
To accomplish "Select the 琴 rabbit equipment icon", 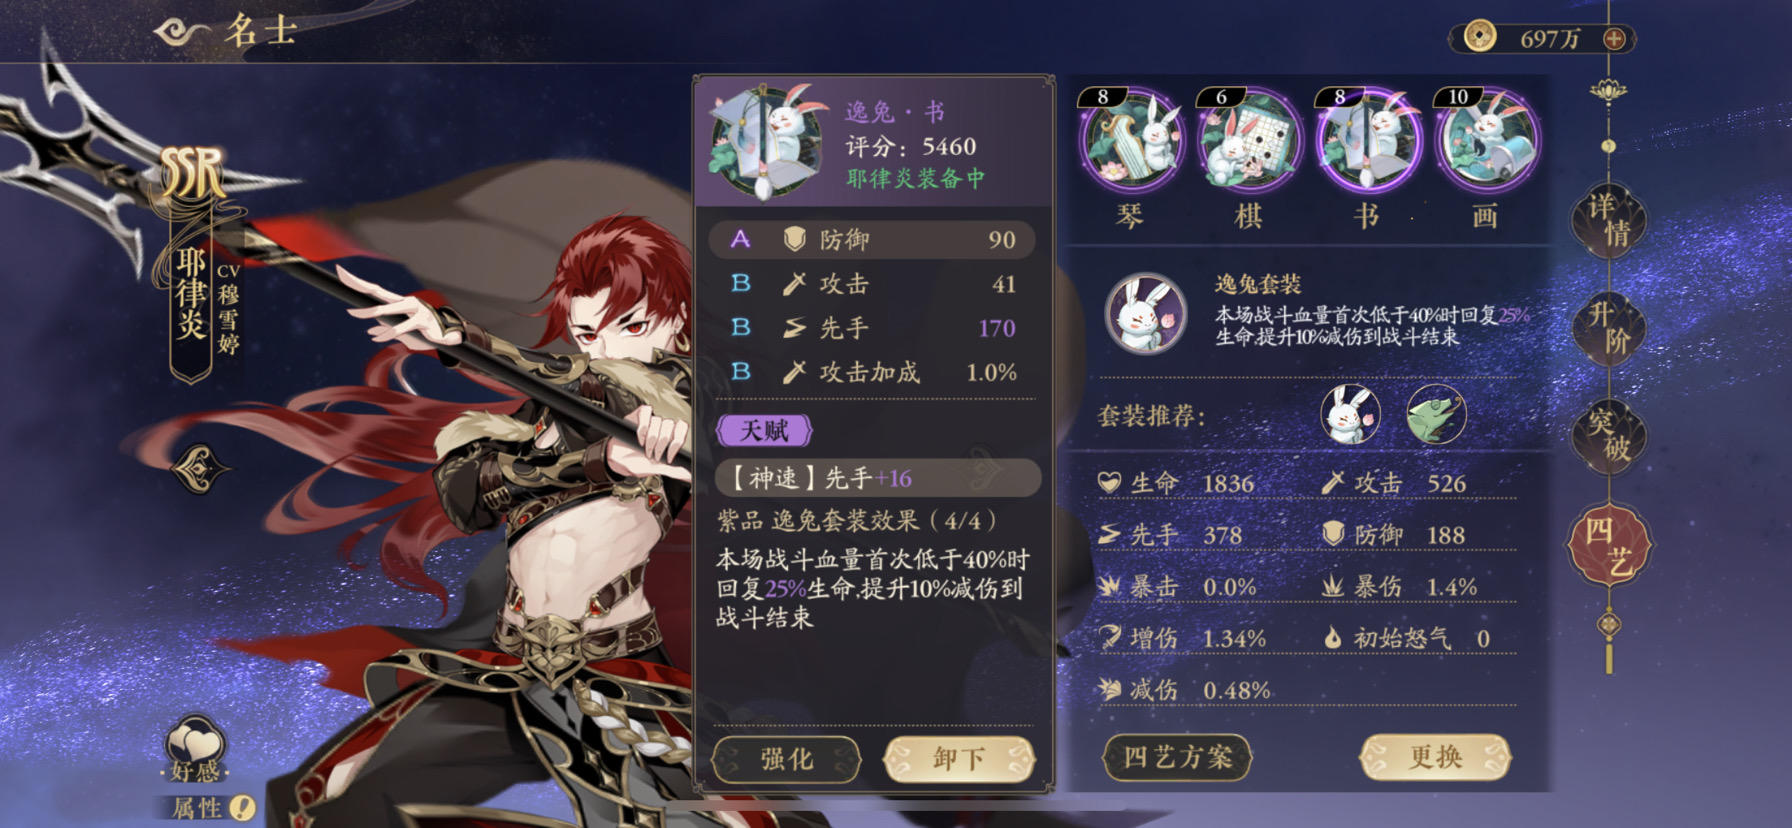I will coord(1132,140).
